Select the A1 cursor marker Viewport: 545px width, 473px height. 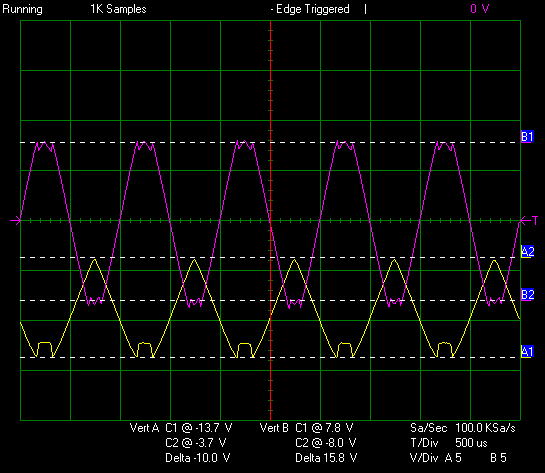(x=527, y=352)
